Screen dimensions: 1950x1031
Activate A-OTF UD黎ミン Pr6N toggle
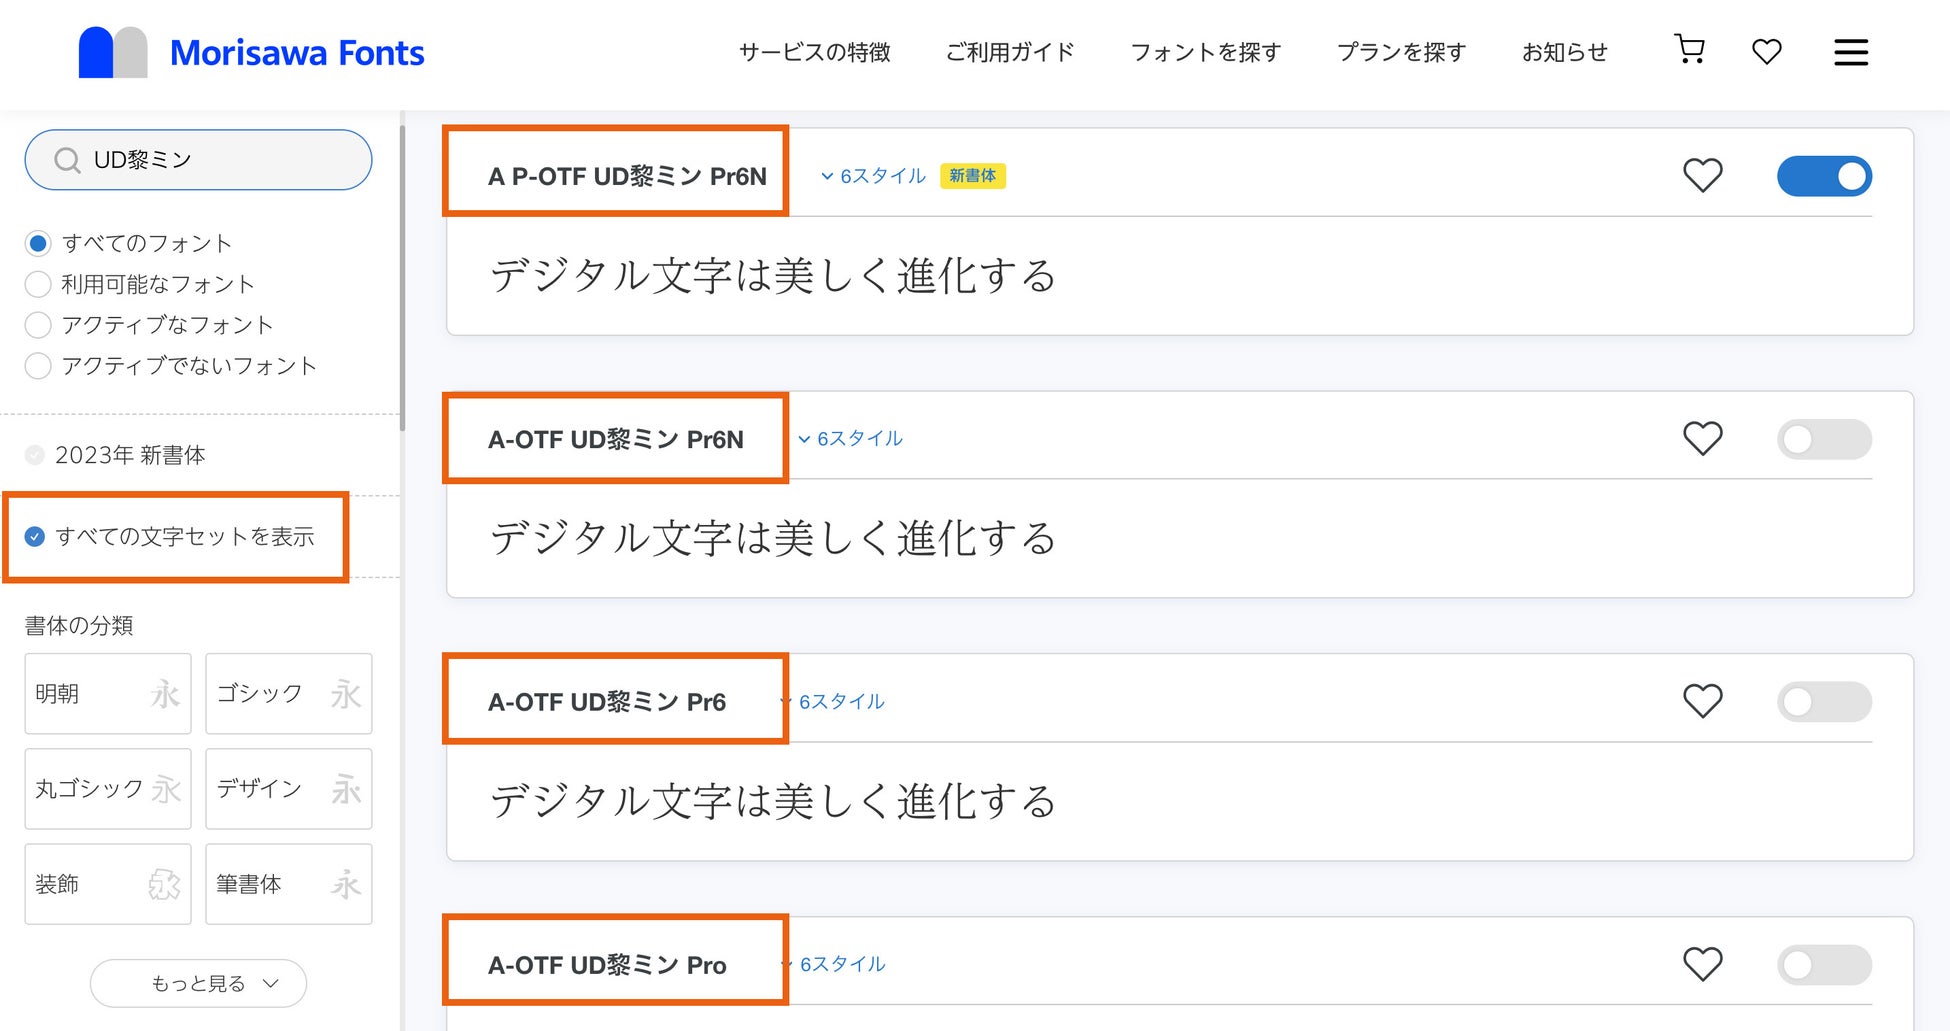1824,439
